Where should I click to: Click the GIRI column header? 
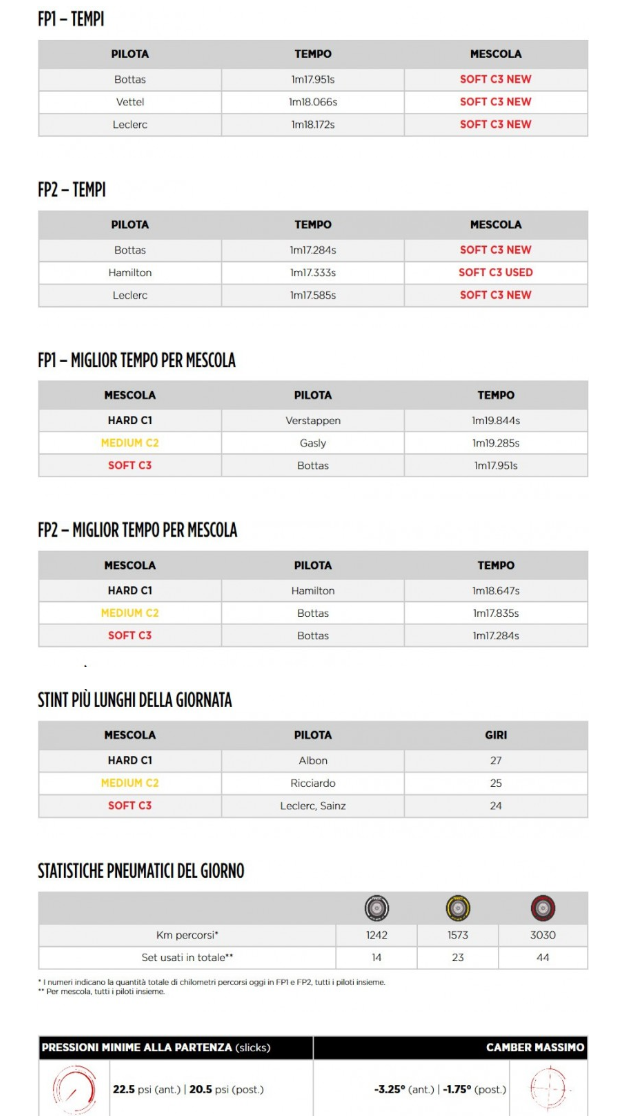(496, 735)
